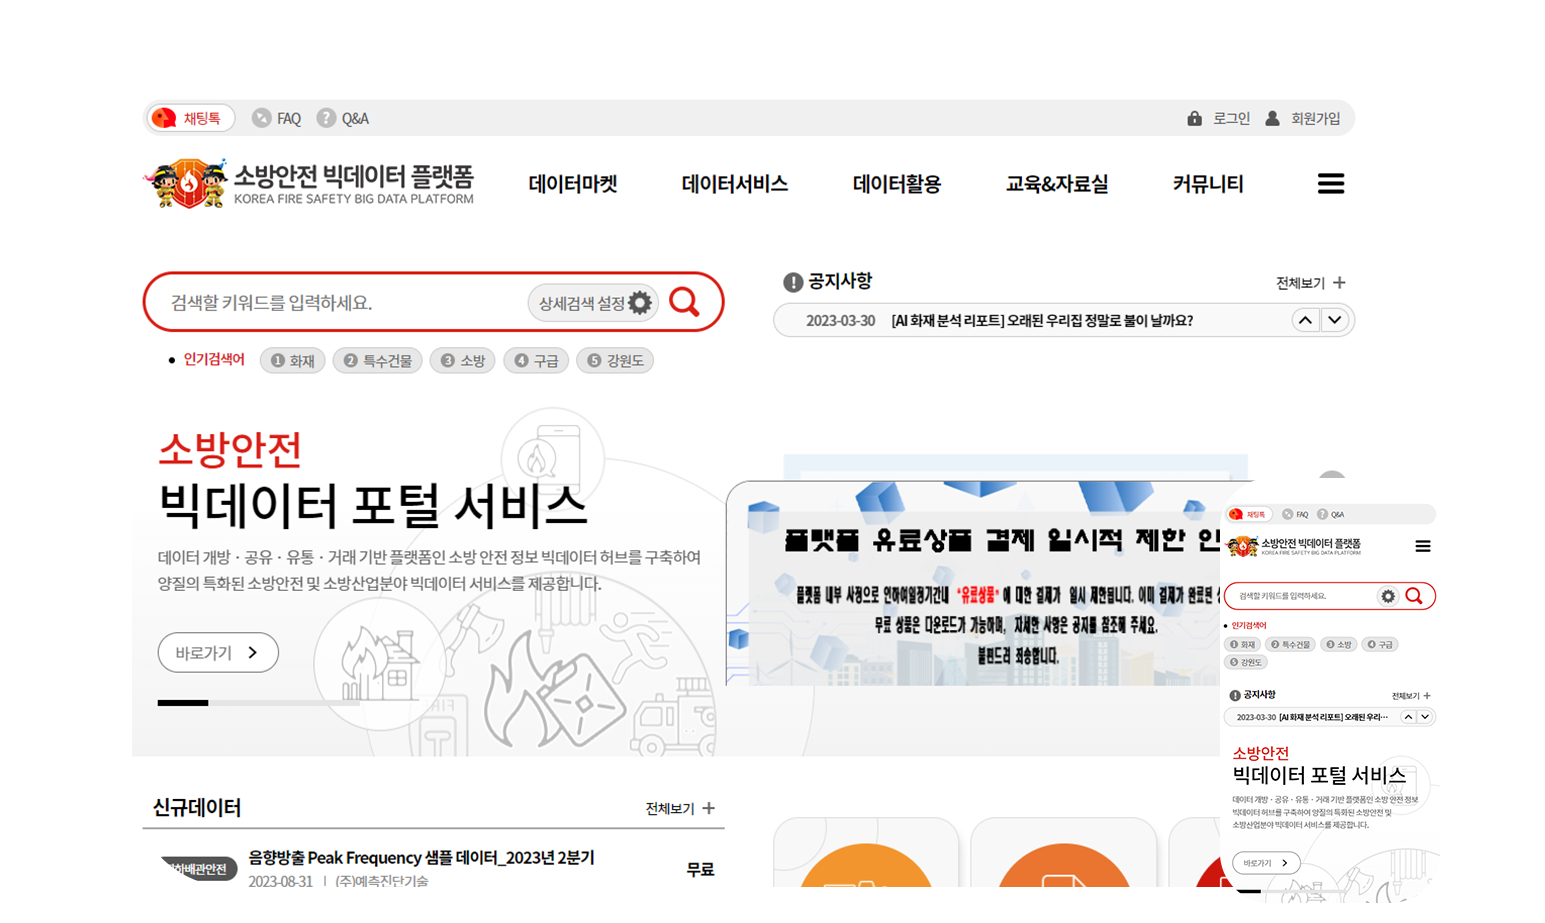Click the plus icon beside 전체보기 in the mobile preview
Viewport: 1545px width, 923px height.
pos(1427,695)
